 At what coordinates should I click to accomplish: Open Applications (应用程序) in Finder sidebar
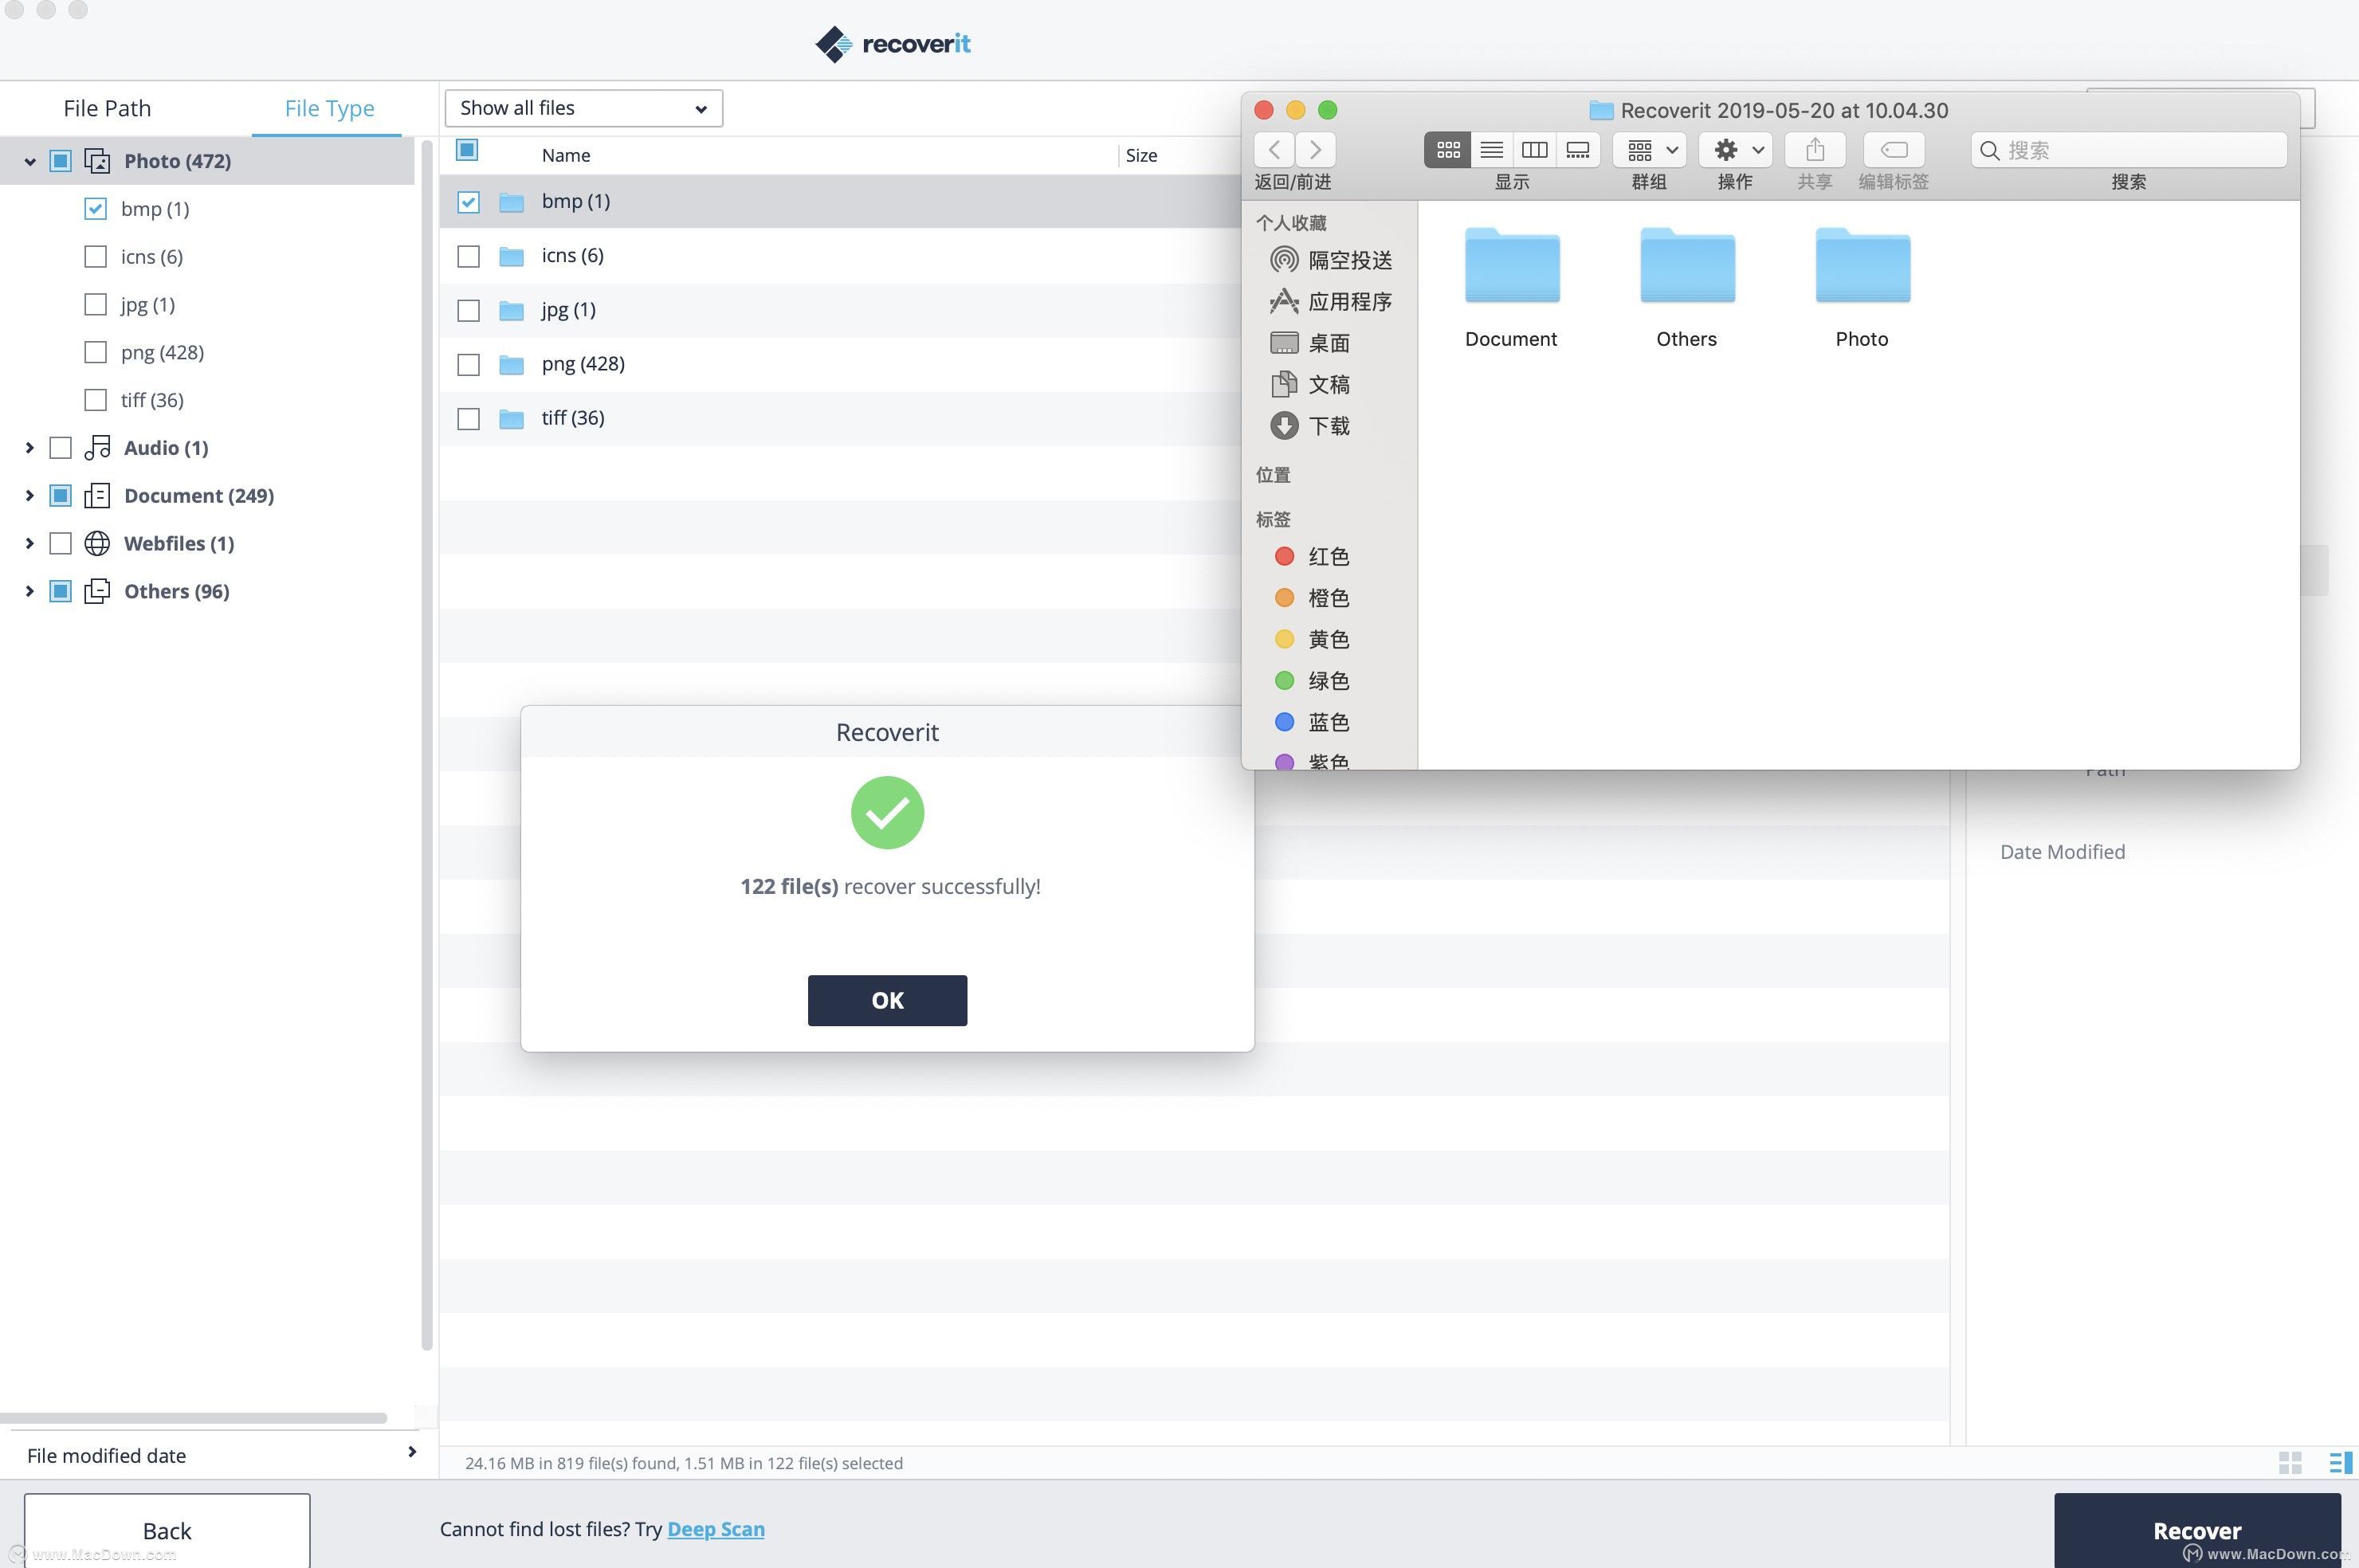pos(1331,301)
